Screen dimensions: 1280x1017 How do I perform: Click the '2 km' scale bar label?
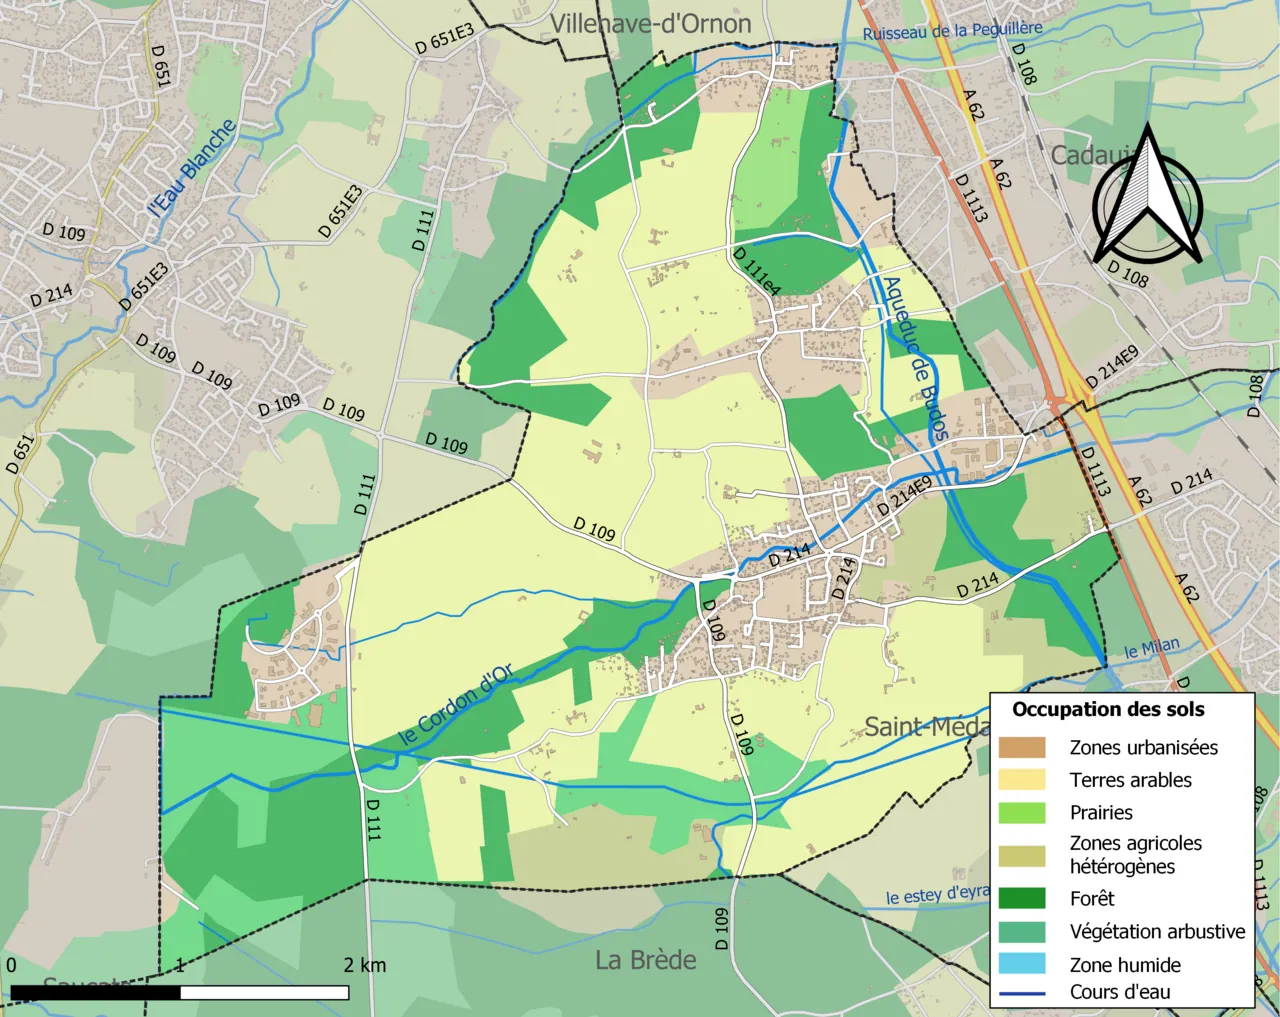365,965
